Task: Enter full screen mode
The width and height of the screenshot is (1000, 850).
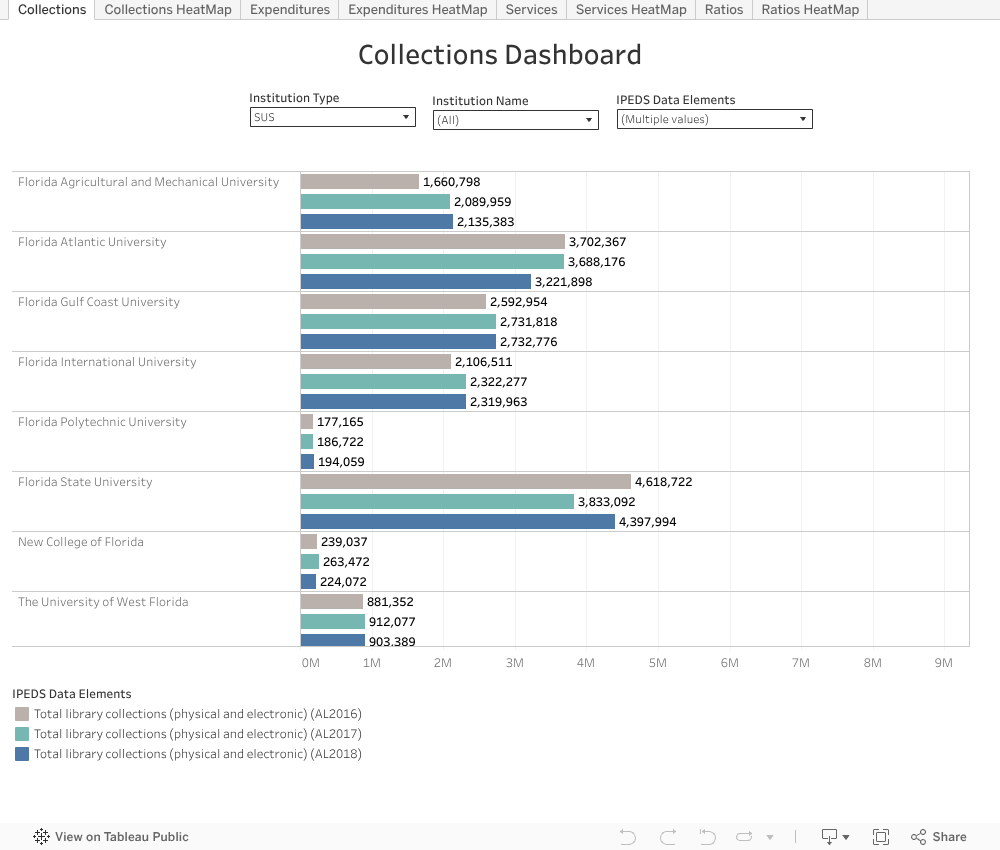Action: (x=881, y=837)
